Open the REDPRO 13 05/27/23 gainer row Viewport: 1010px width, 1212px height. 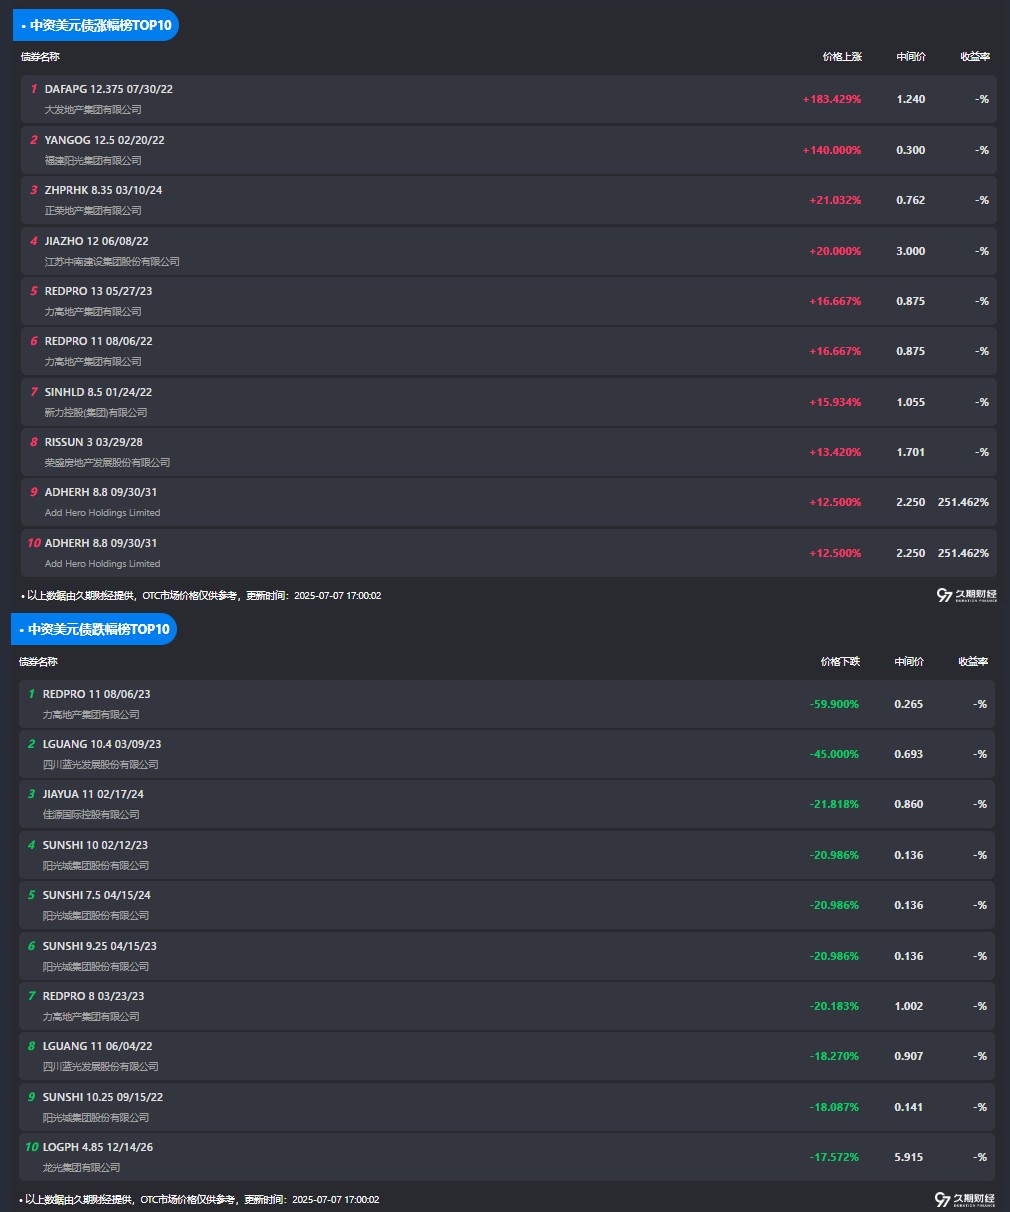(x=509, y=301)
